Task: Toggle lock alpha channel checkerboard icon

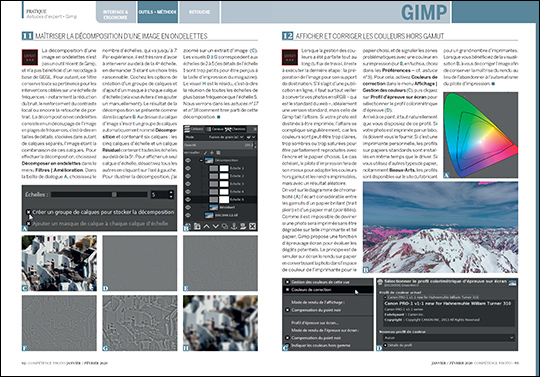Action: point(218,153)
